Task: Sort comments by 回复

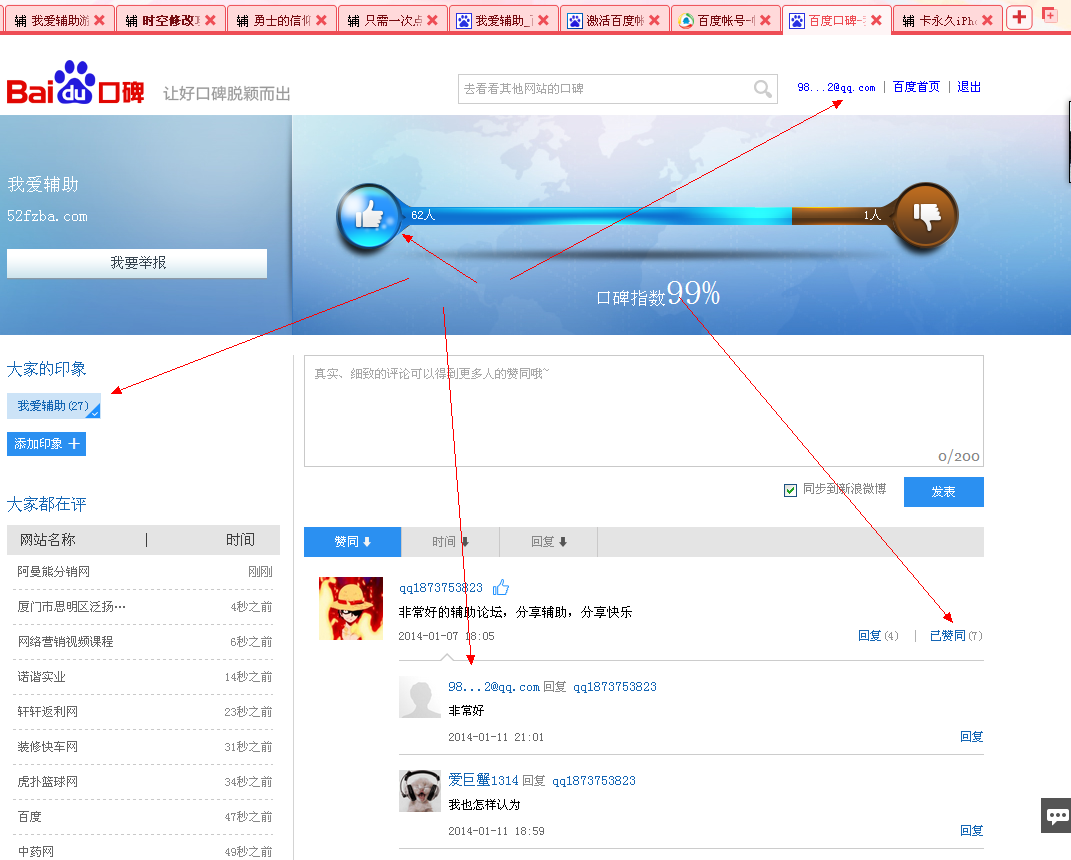Action: [x=548, y=542]
